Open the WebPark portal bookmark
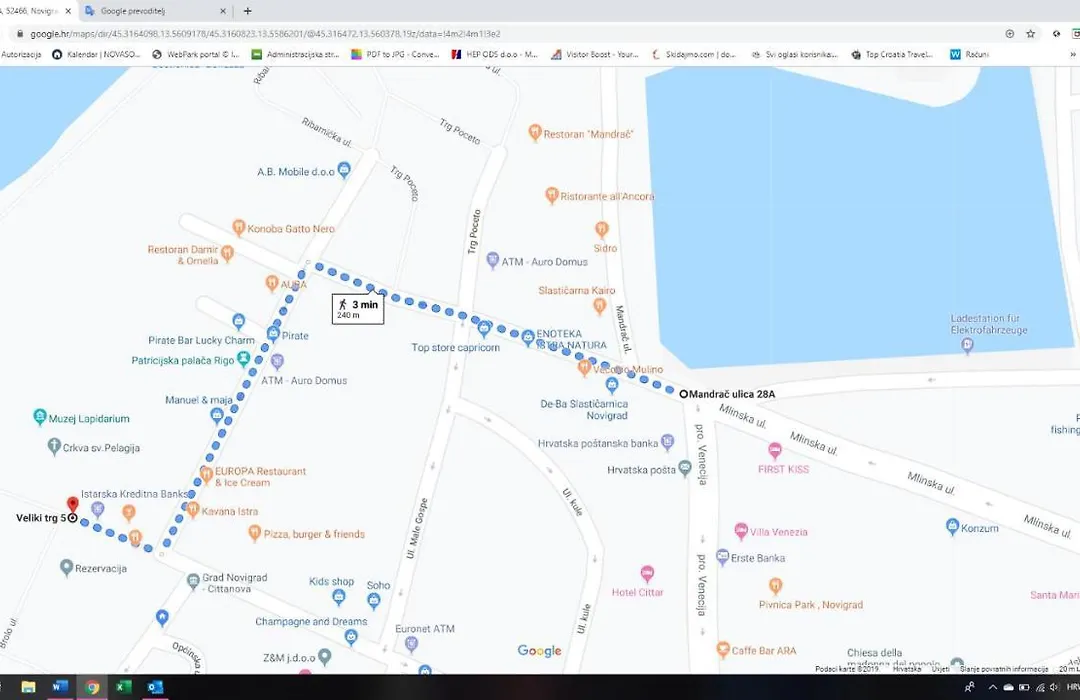 click(x=196, y=54)
